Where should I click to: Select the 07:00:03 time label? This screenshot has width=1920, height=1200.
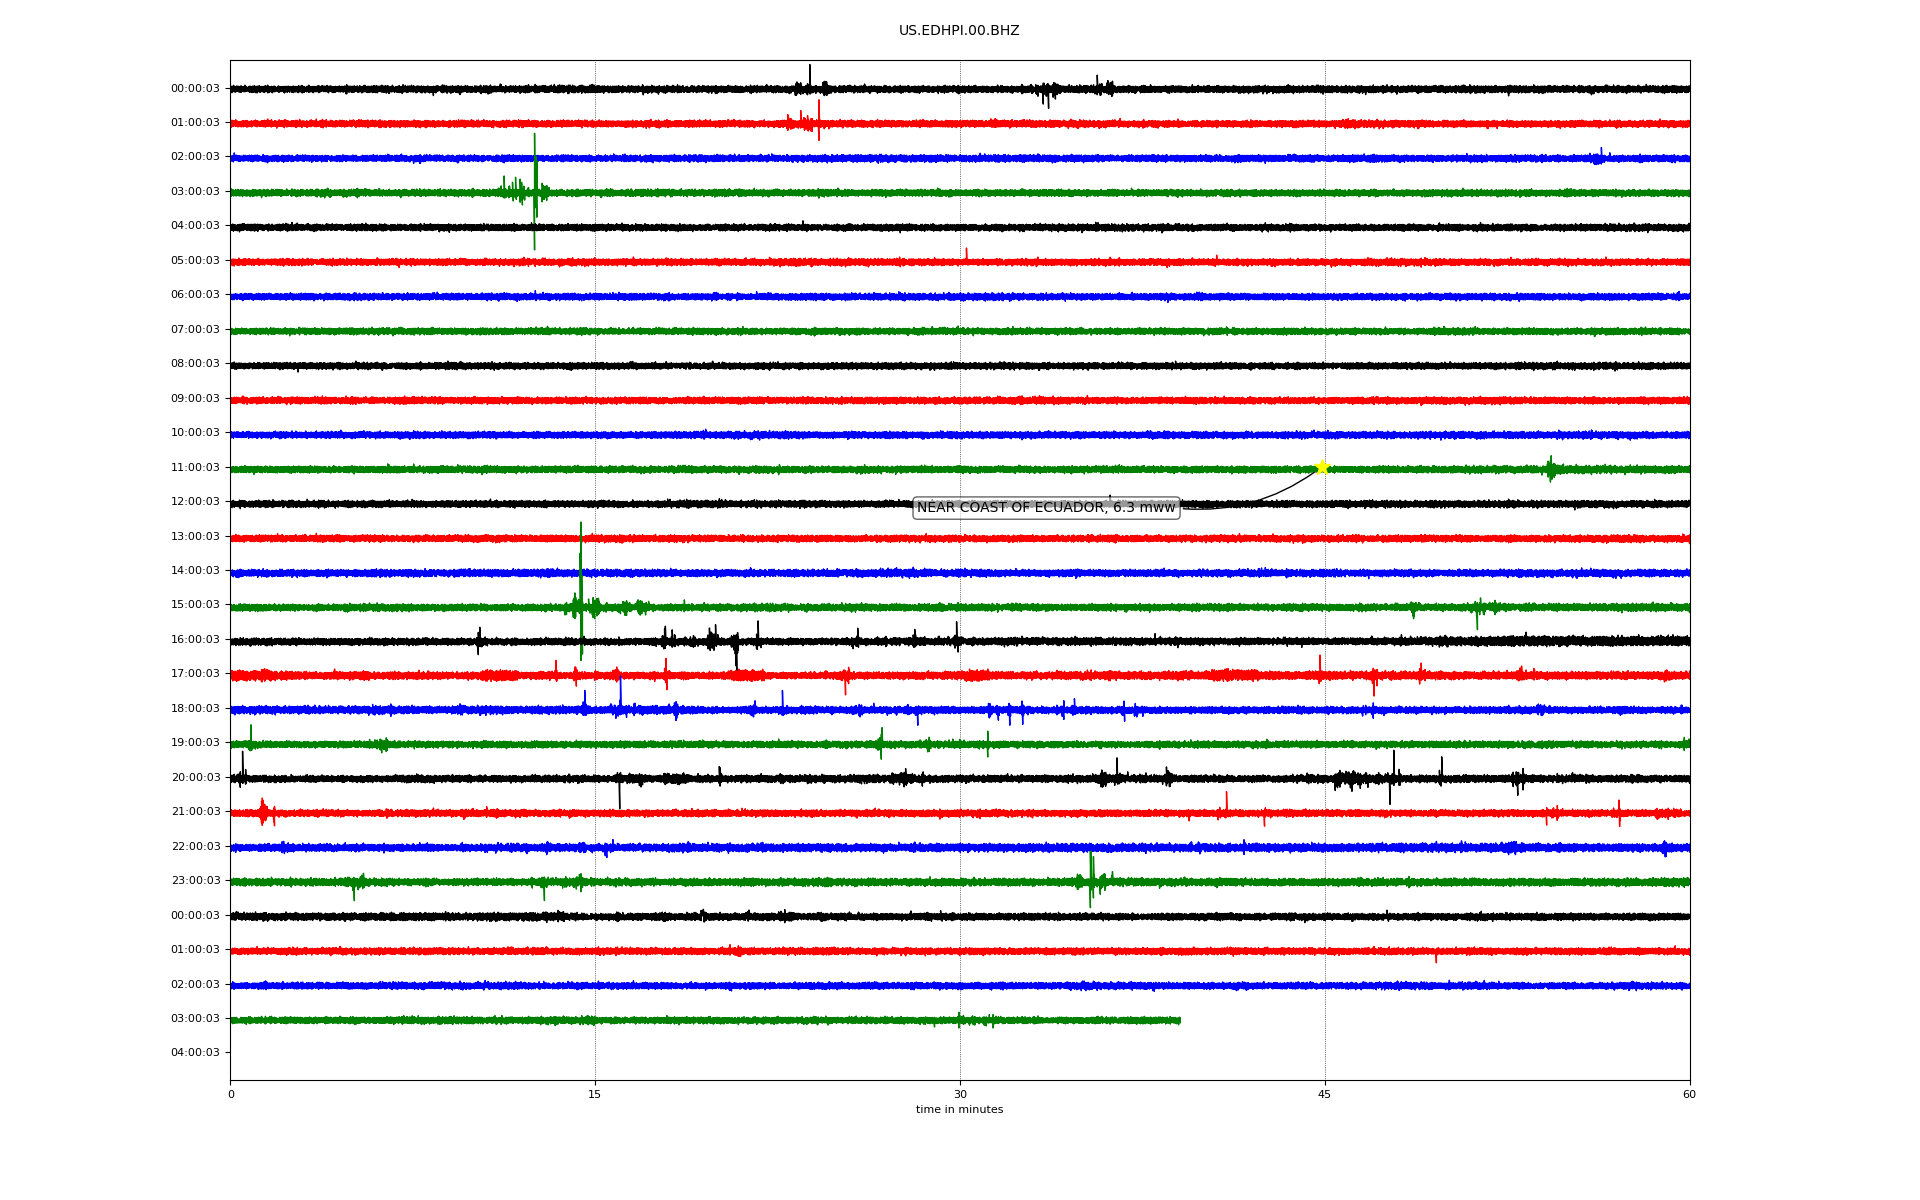tap(195, 330)
